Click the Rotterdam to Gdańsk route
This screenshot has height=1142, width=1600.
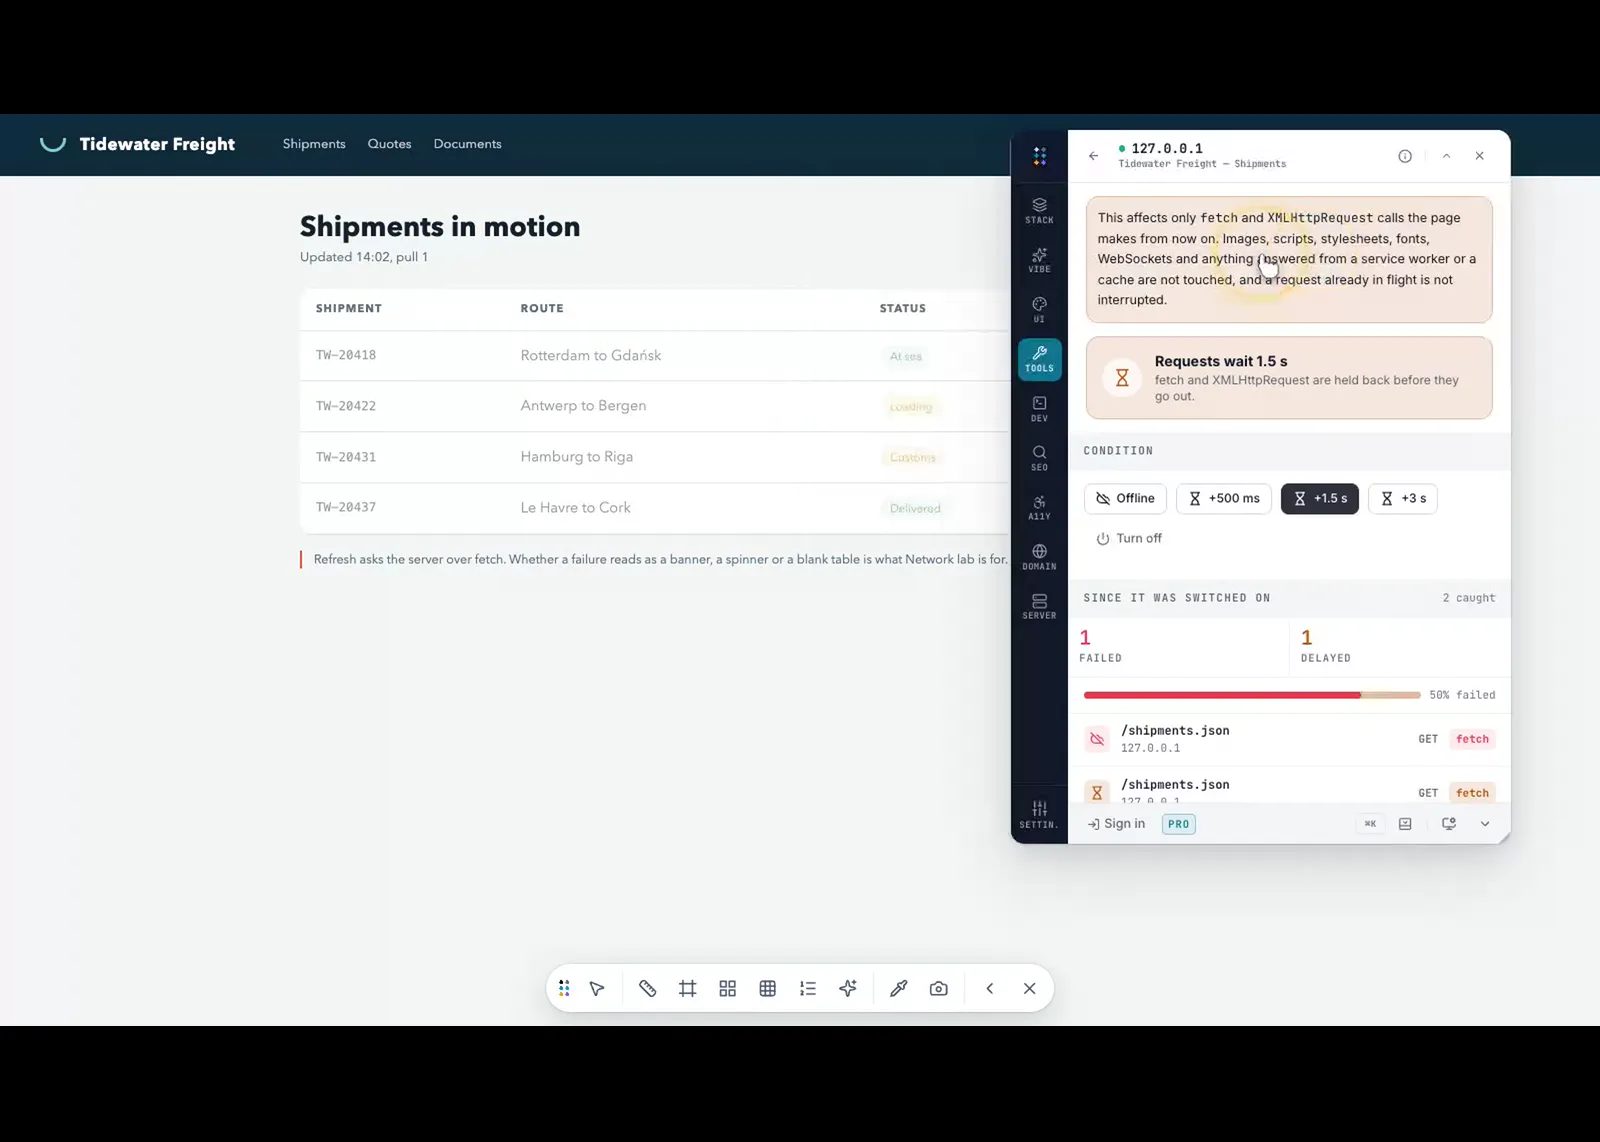(x=590, y=355)
